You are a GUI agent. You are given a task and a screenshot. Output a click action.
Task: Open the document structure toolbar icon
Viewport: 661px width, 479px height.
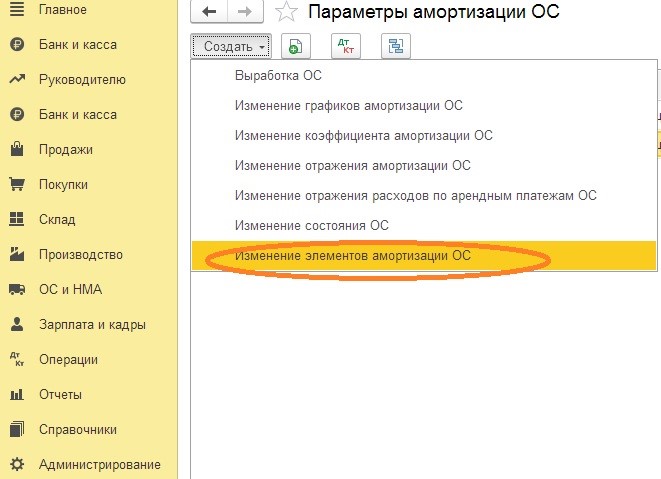[396, 46]
